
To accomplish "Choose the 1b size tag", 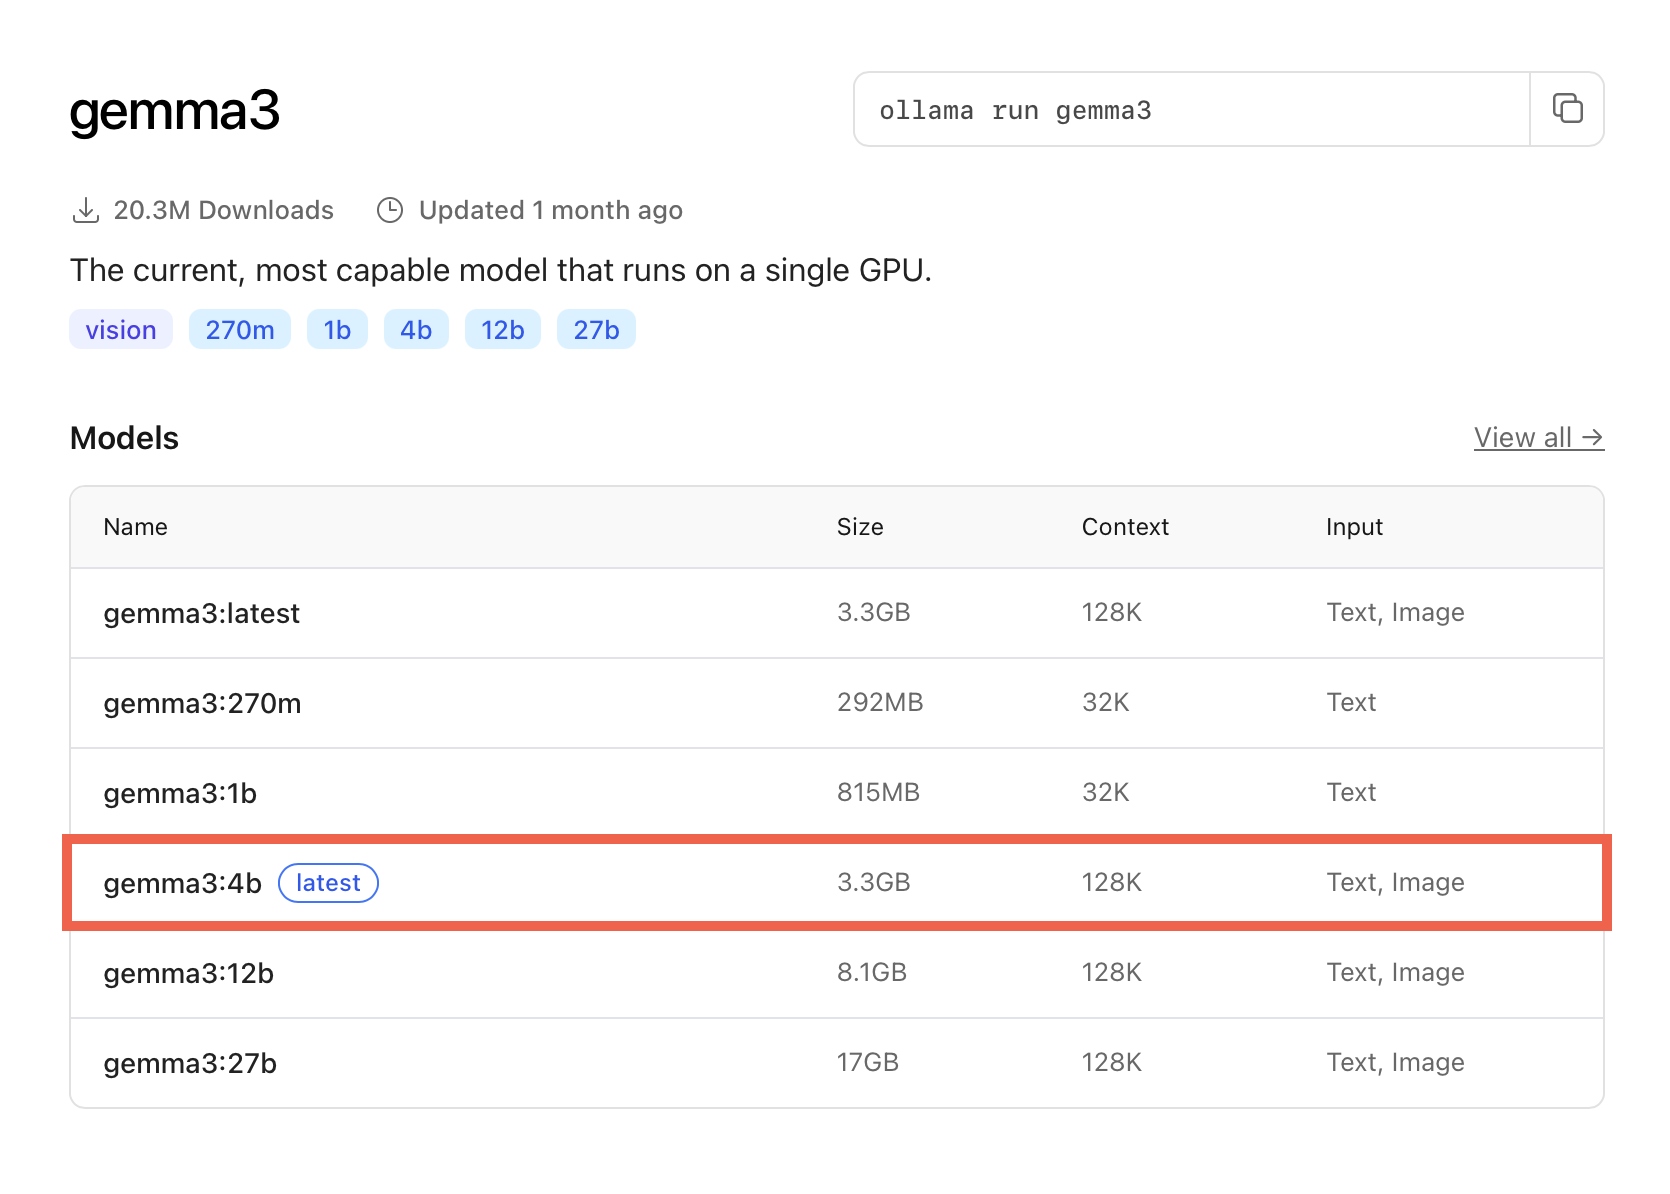I will [x=337, y=330].
